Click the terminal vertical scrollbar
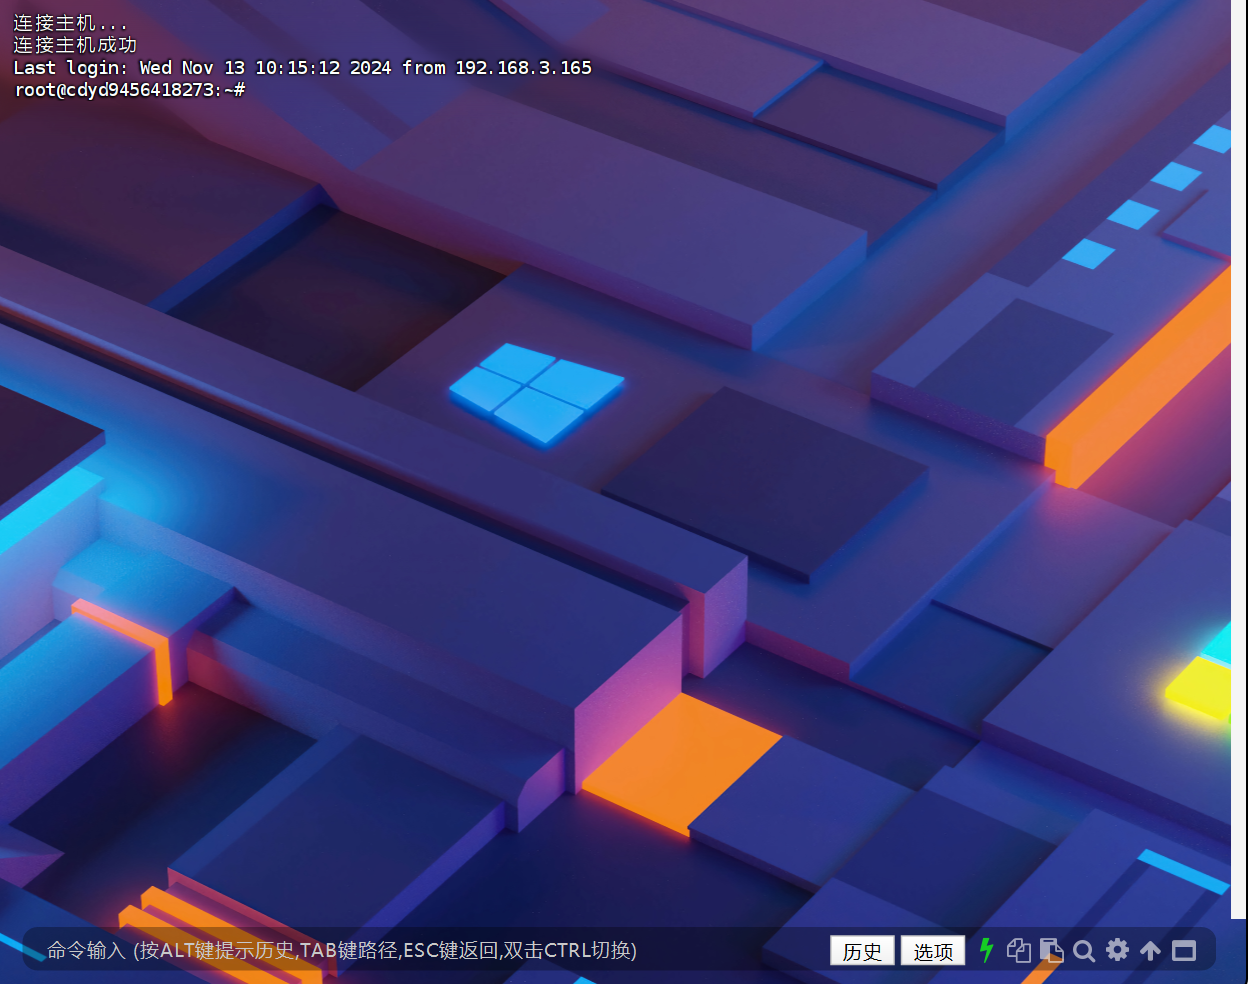Viewport: 1248px width, 984px height. click(1238, 460)
